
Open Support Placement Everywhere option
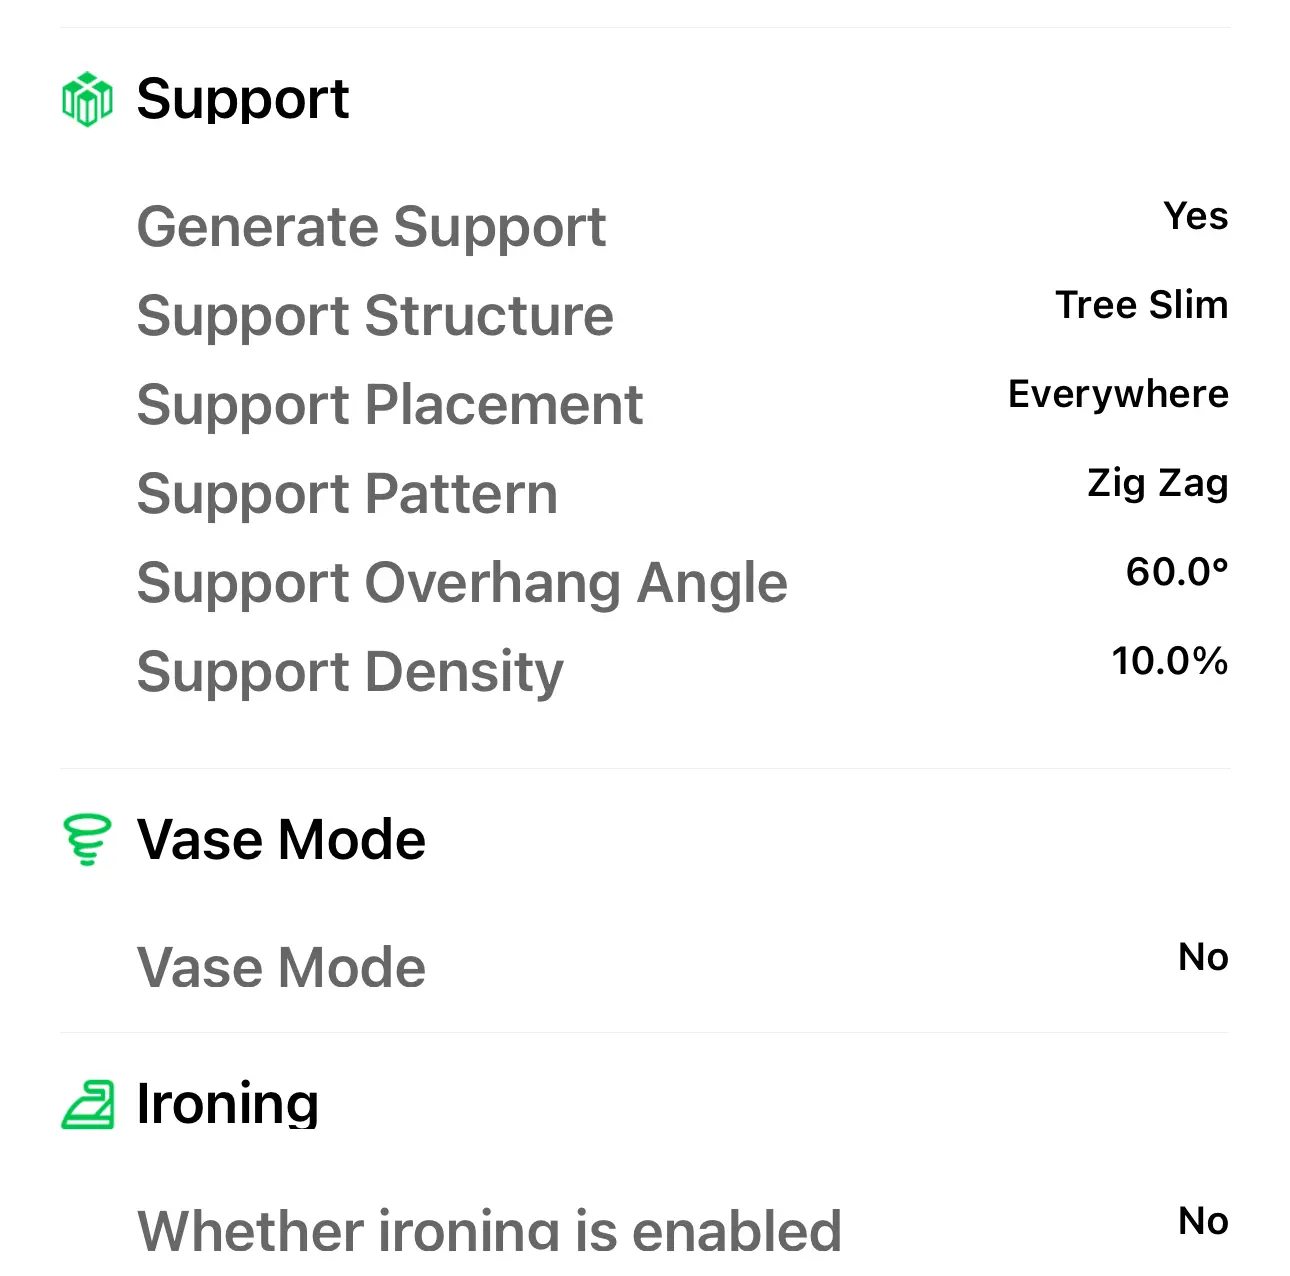1118,394
